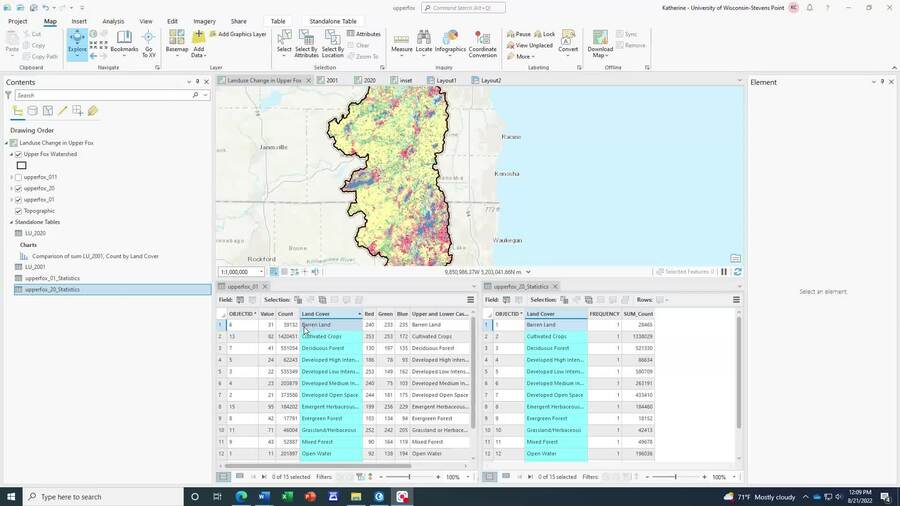Collapse the Landuse Change in Upper Fox map
Image resolution: width=900 pixels, height=506 pixels.
7,143
